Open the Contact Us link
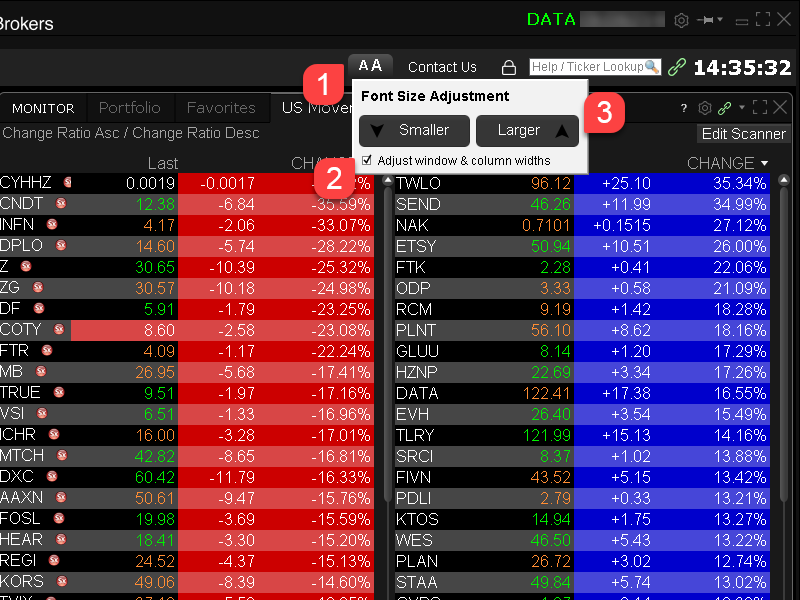 pos(442,67)
